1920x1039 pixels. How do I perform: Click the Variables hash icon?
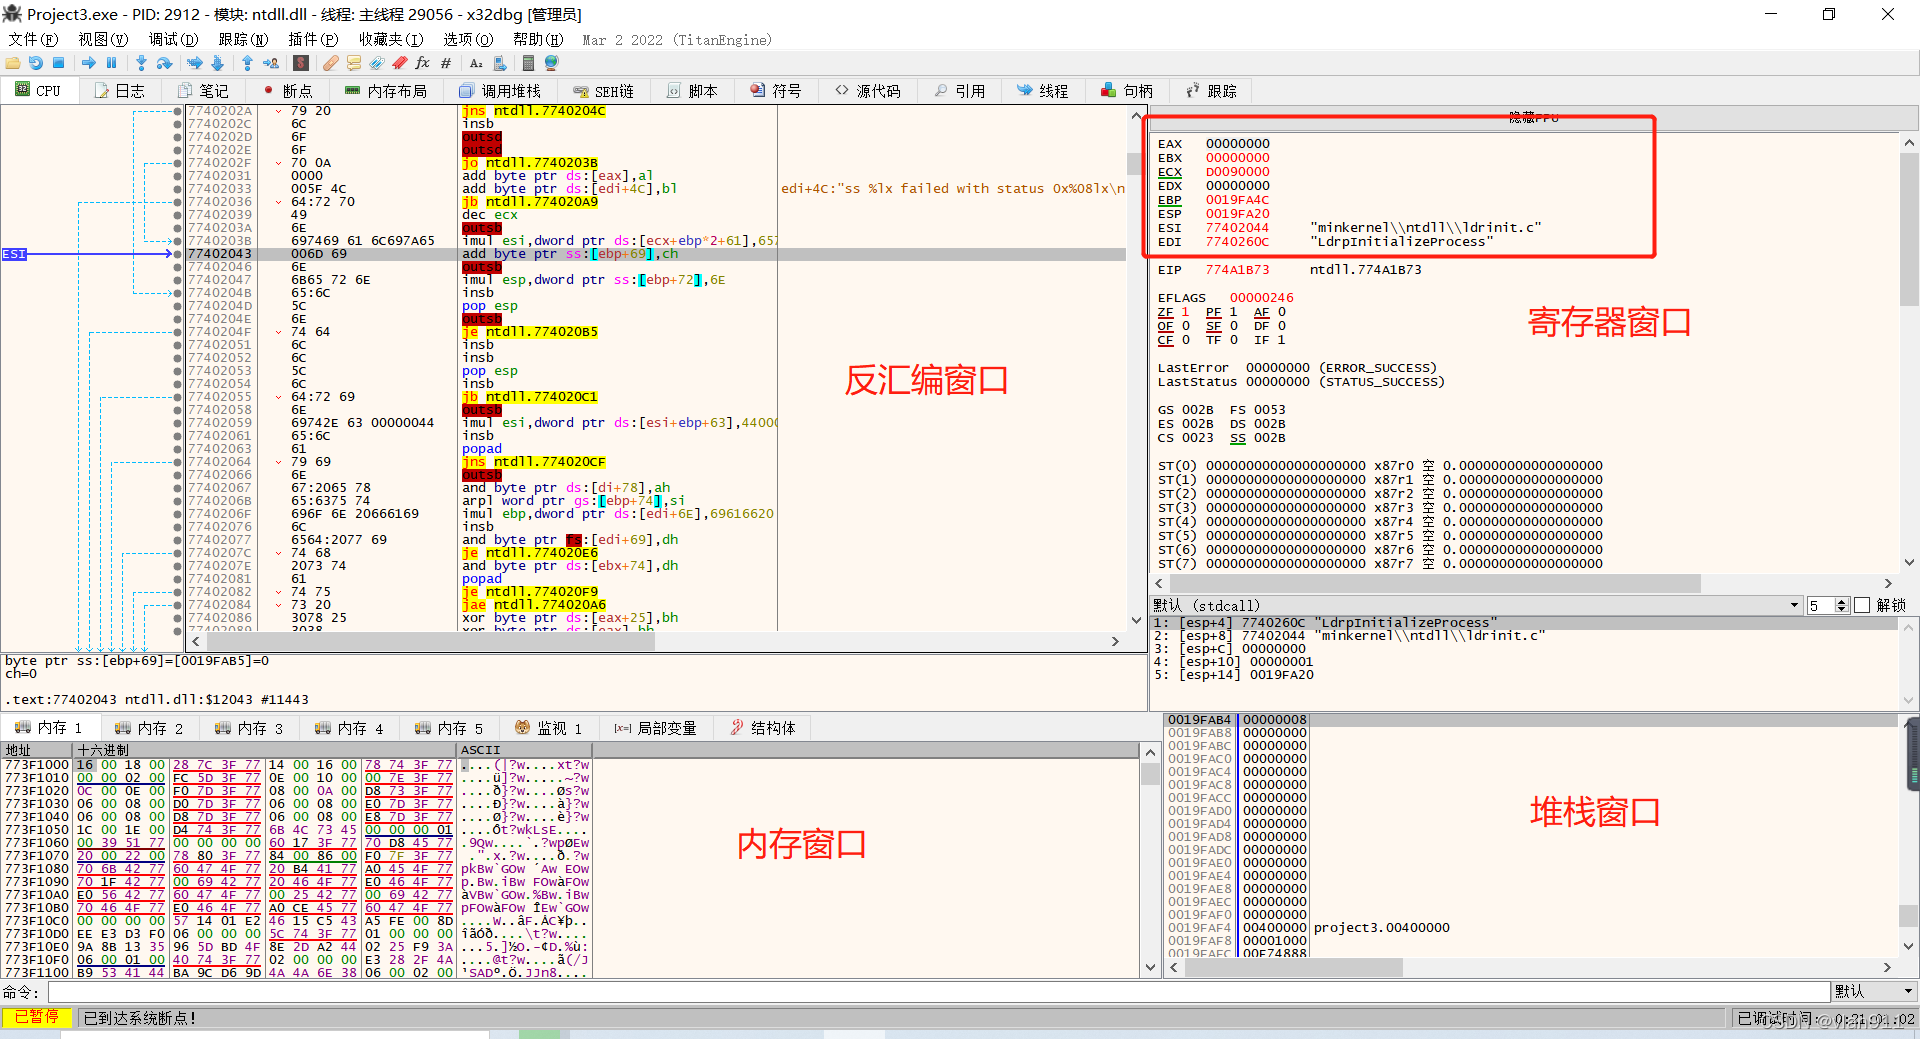click(x=446, y=63)
